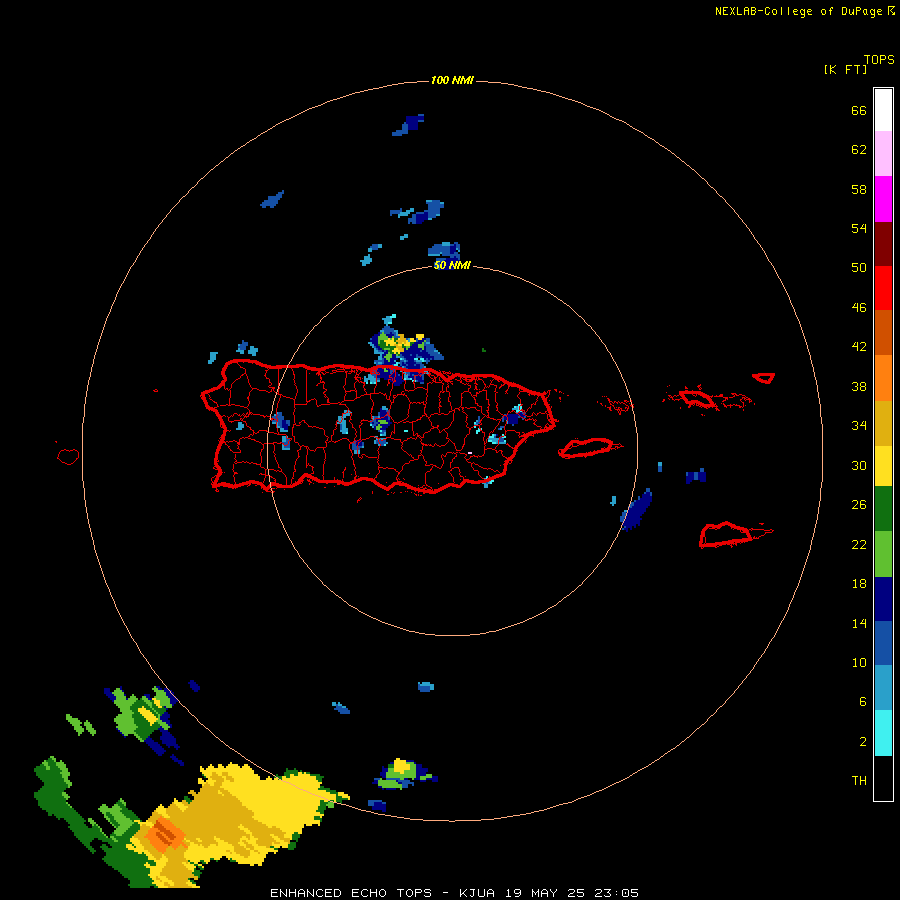Click legend value "50"
This screenshot has width=900, height=900.
(859, 268)
